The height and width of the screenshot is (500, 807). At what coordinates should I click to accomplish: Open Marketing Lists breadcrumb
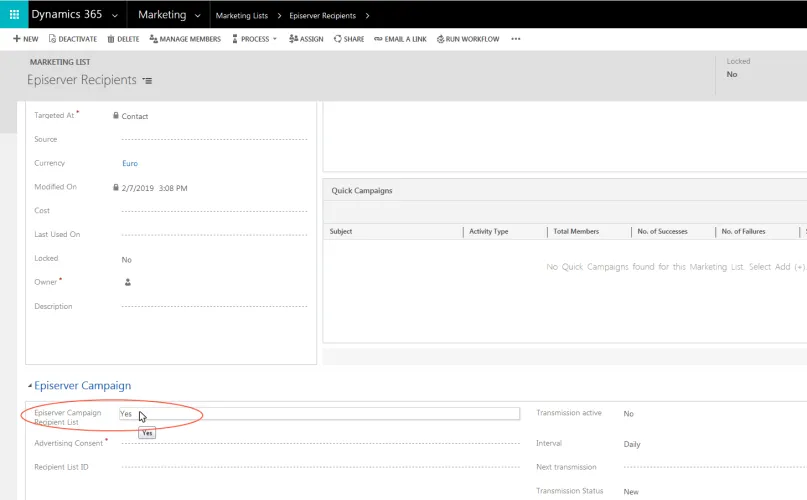pyautogui.click(x=241, y=15)
